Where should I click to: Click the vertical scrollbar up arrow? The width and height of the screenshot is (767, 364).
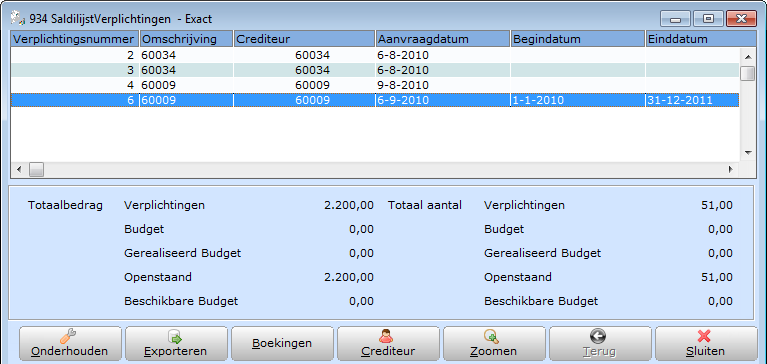pyautogui.click(x=747, y=55)
